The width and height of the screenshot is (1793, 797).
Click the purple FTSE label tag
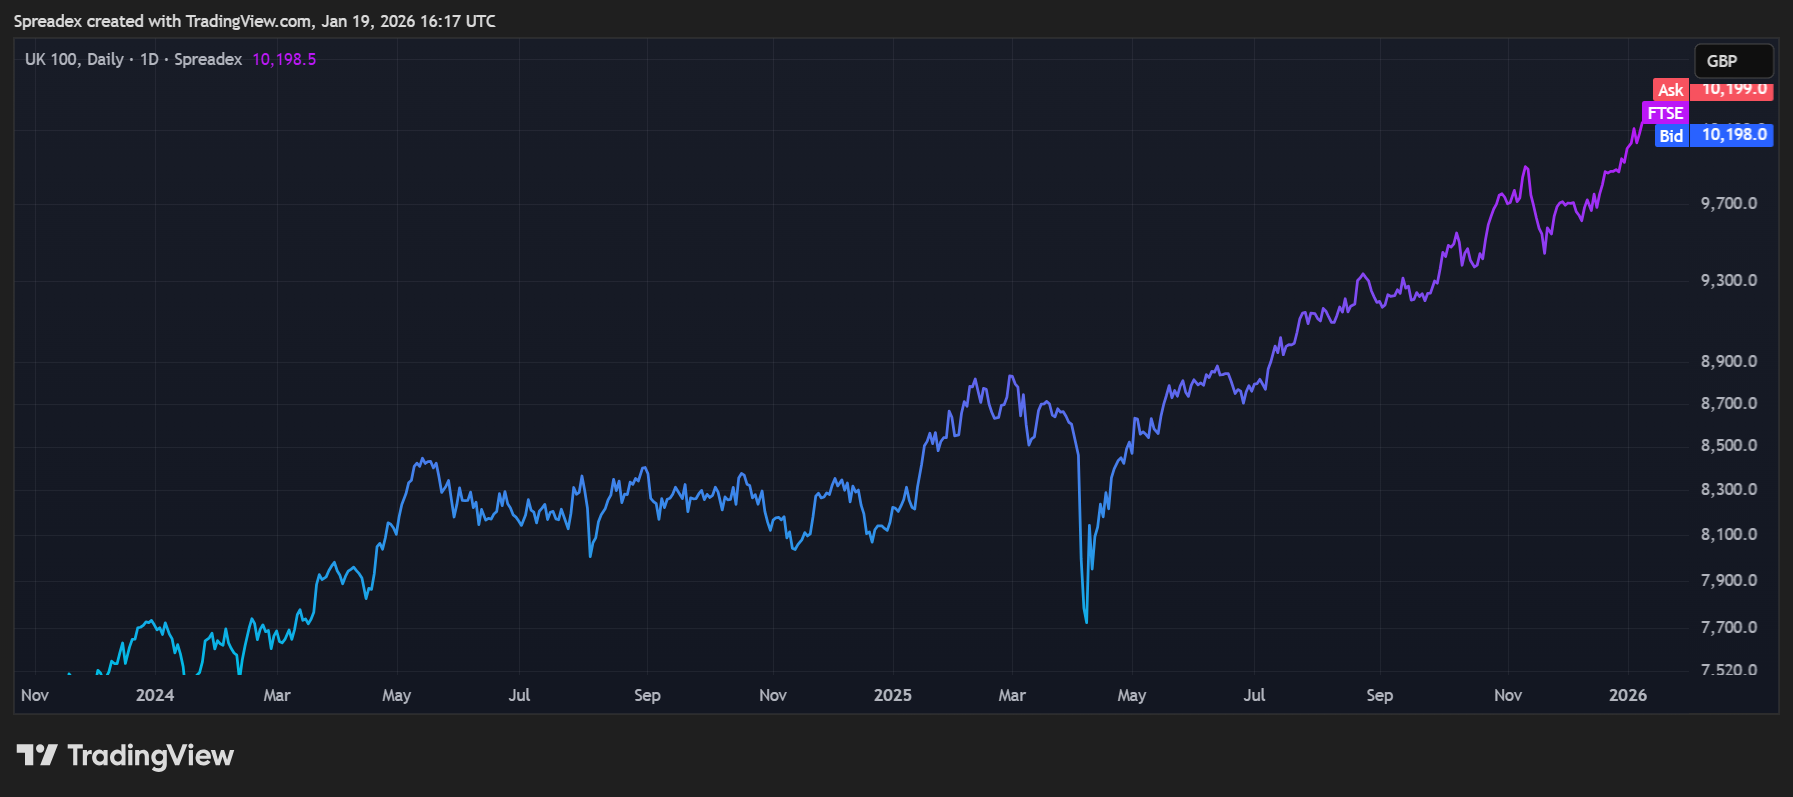point(1665,113)
